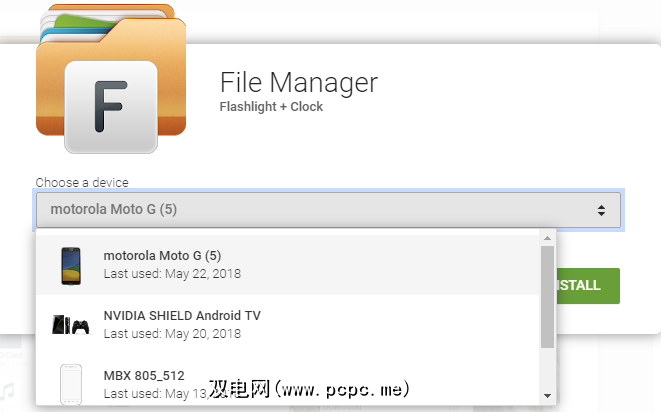Click the NVIDIA SHIELD console icon

tap(69, 324)
